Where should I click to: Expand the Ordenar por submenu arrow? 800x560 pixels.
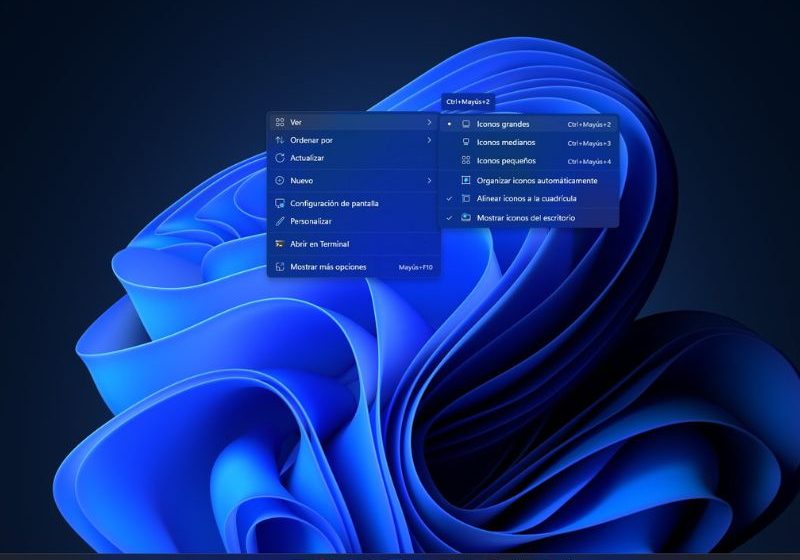(429, 140)
